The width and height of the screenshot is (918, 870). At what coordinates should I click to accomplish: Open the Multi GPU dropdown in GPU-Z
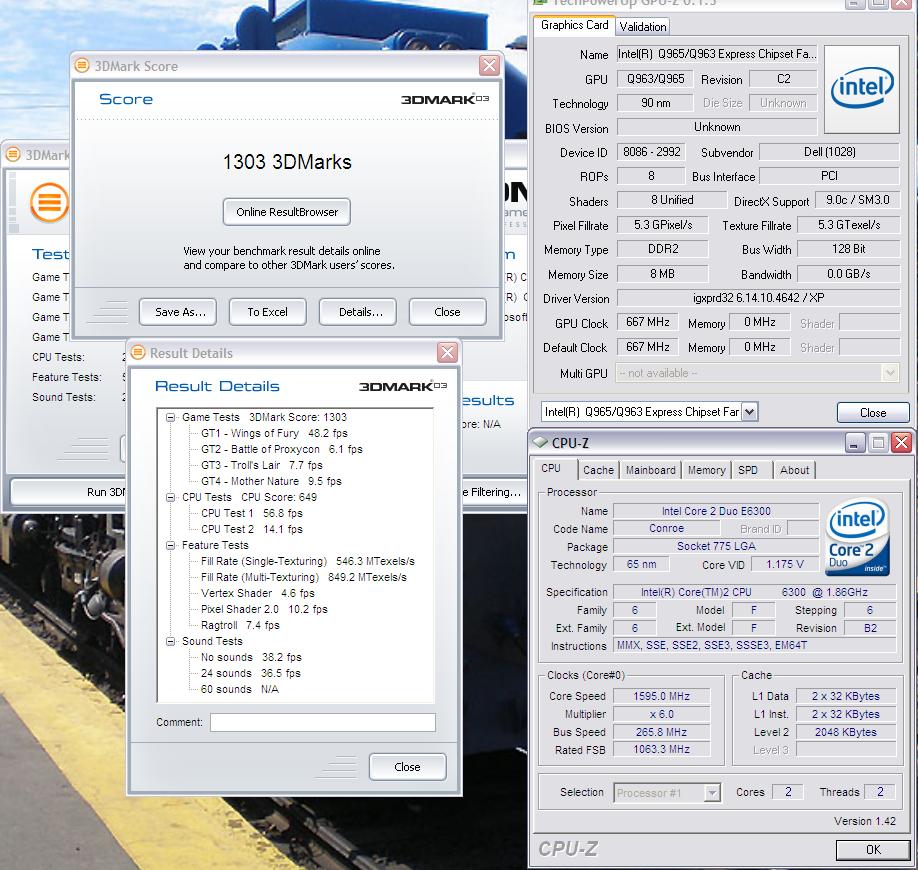tap(890, 373)
